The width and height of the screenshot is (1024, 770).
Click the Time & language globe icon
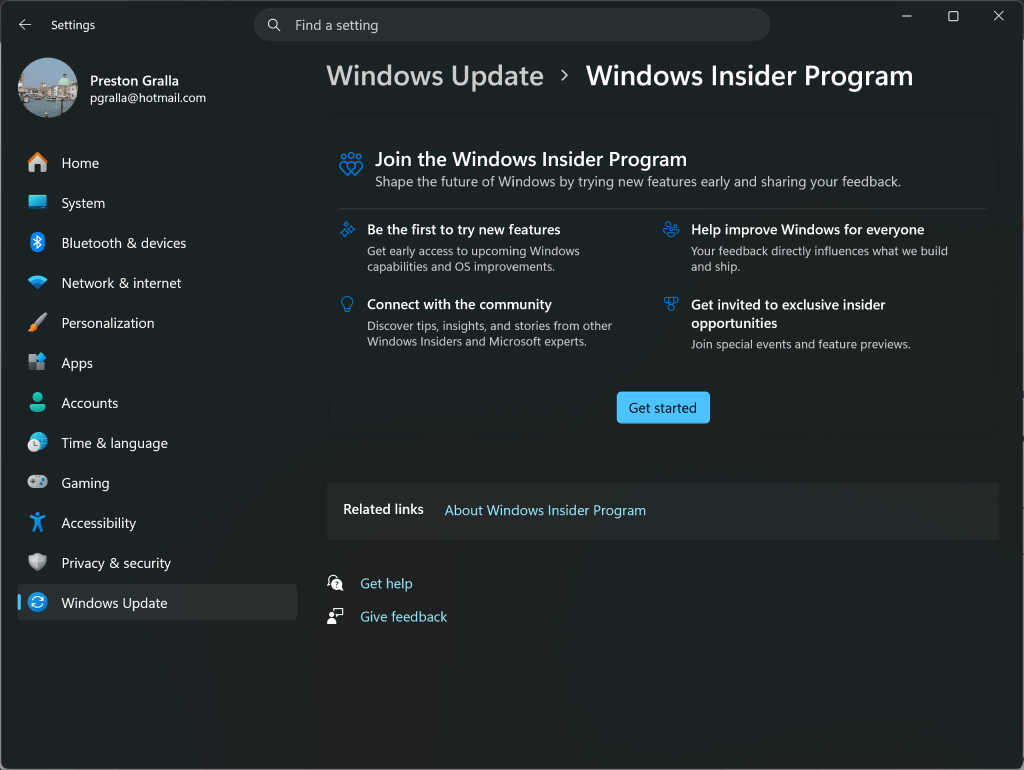coord(37,442)
